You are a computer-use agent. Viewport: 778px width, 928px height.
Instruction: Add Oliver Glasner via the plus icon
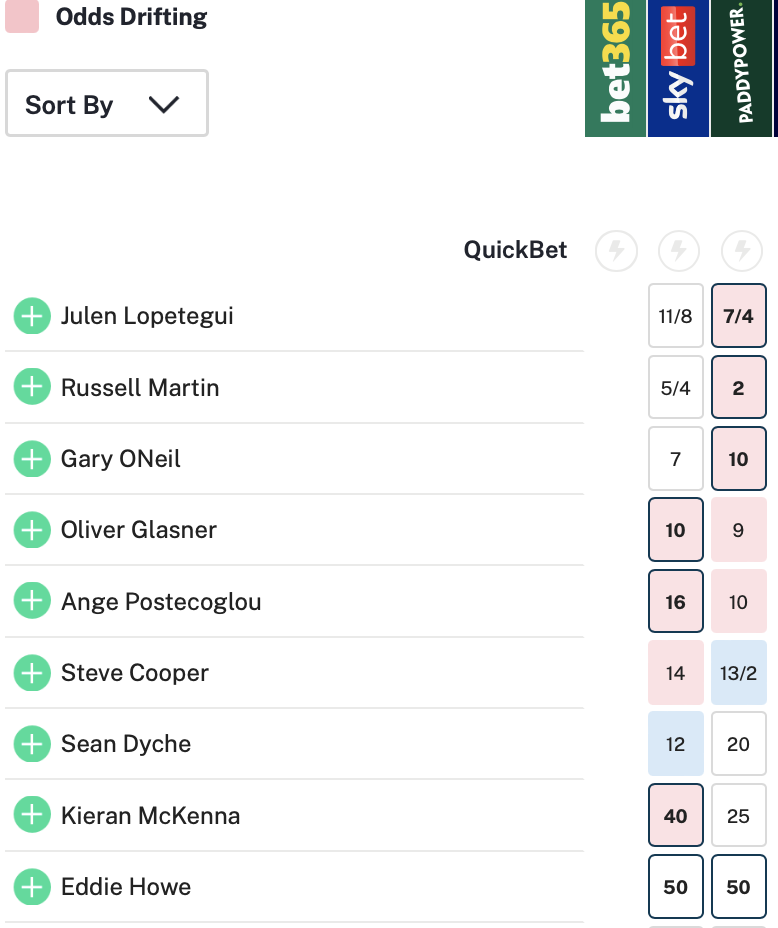[x=32, y=530]
